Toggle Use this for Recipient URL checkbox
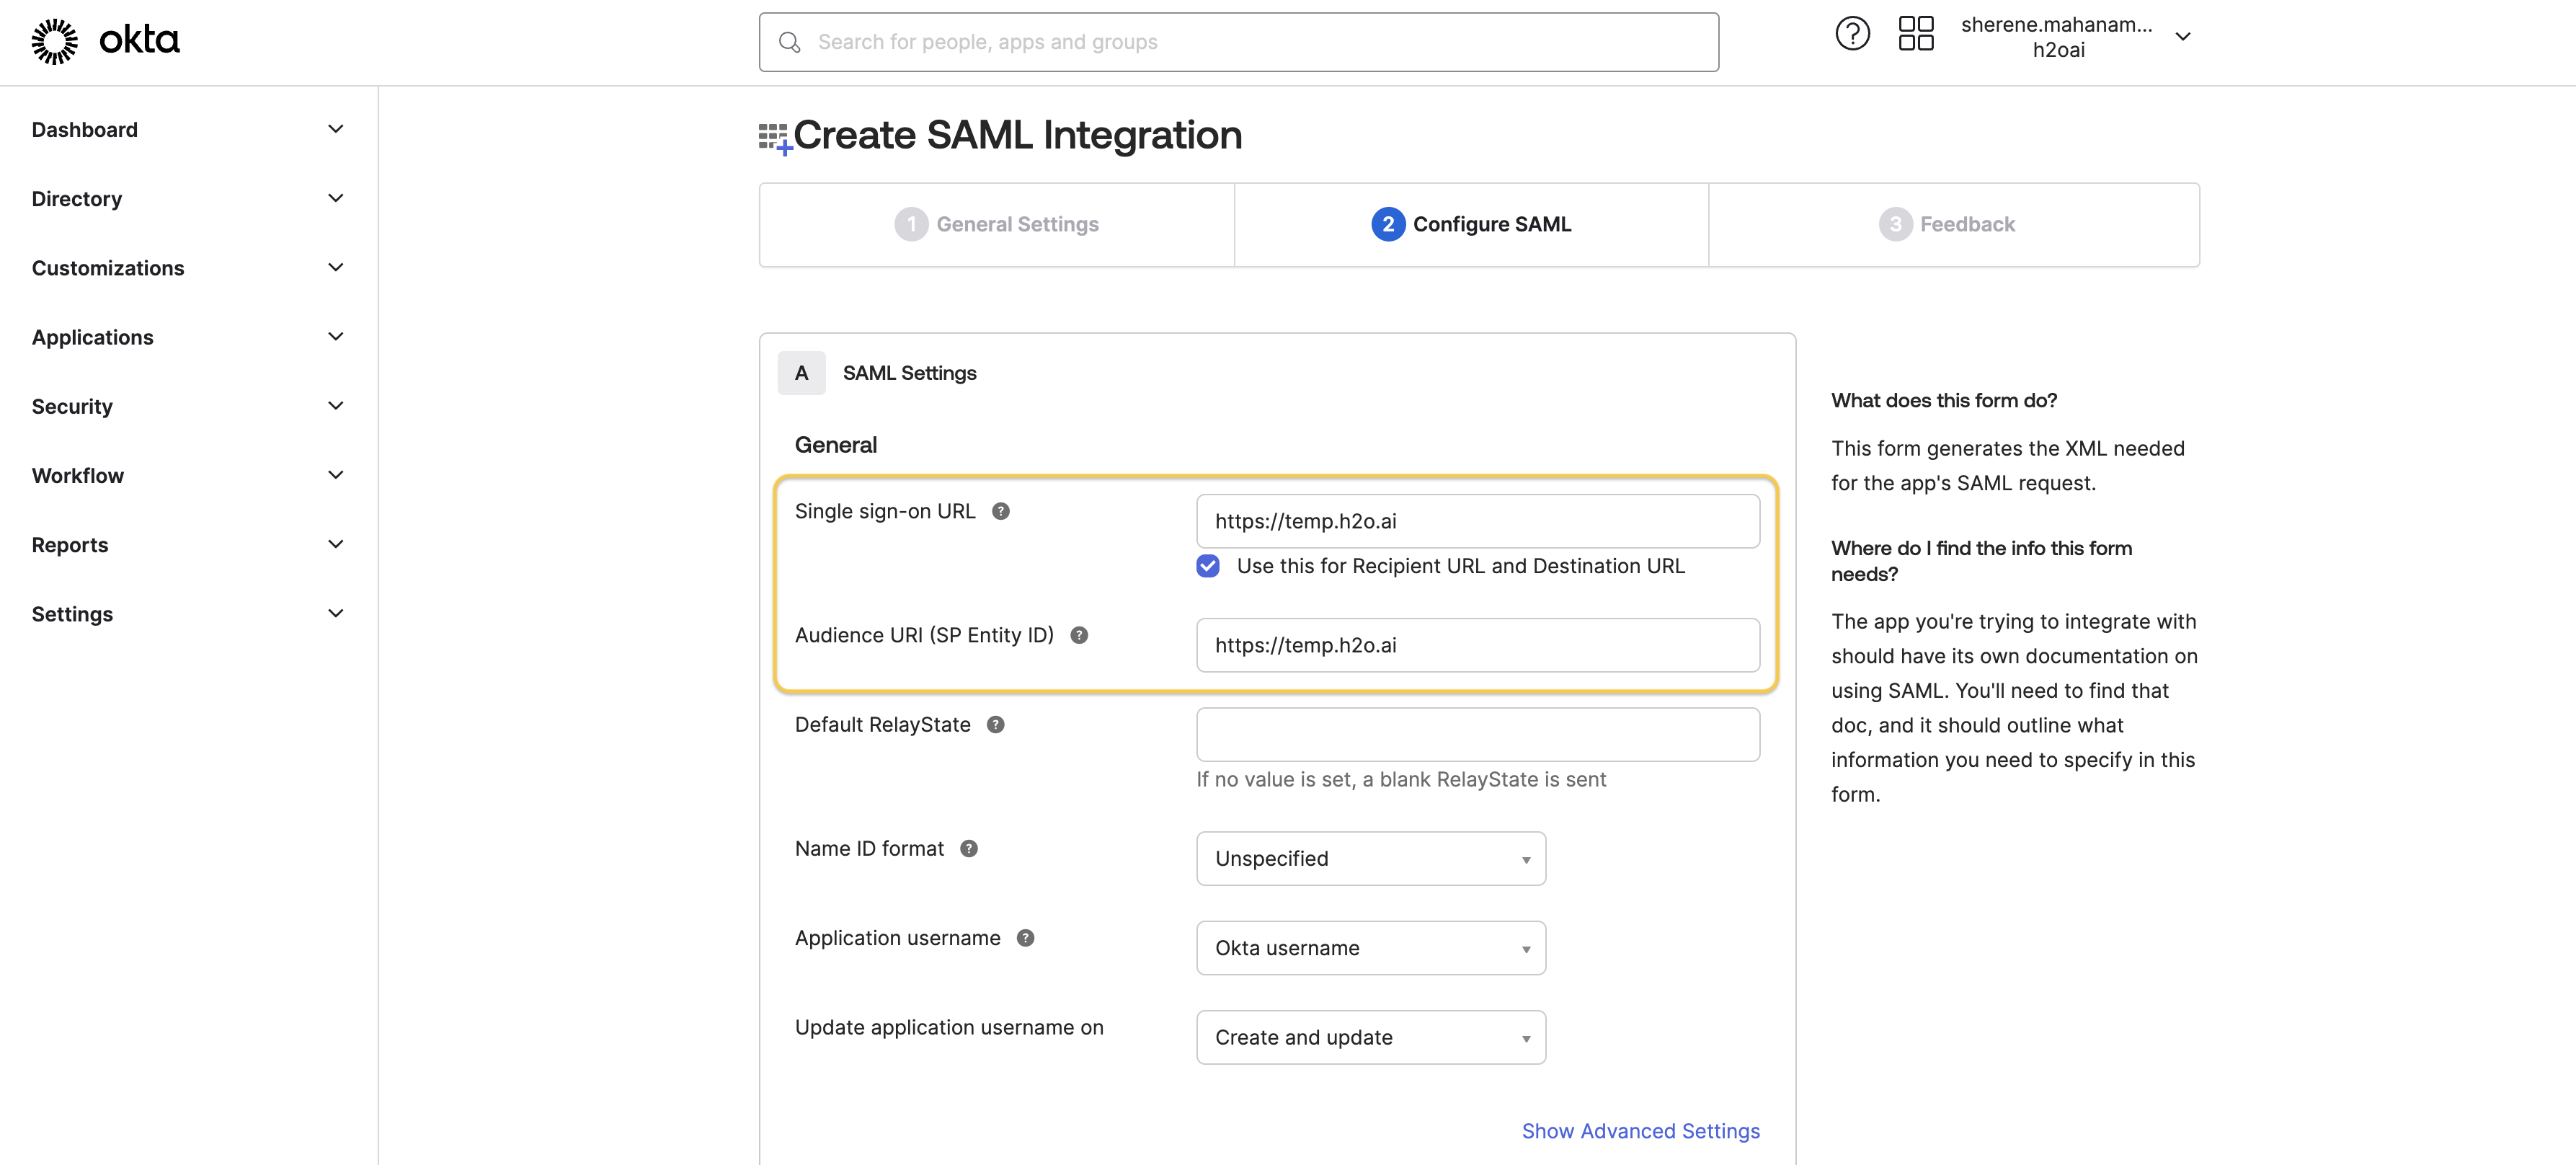 point(1209,565)
